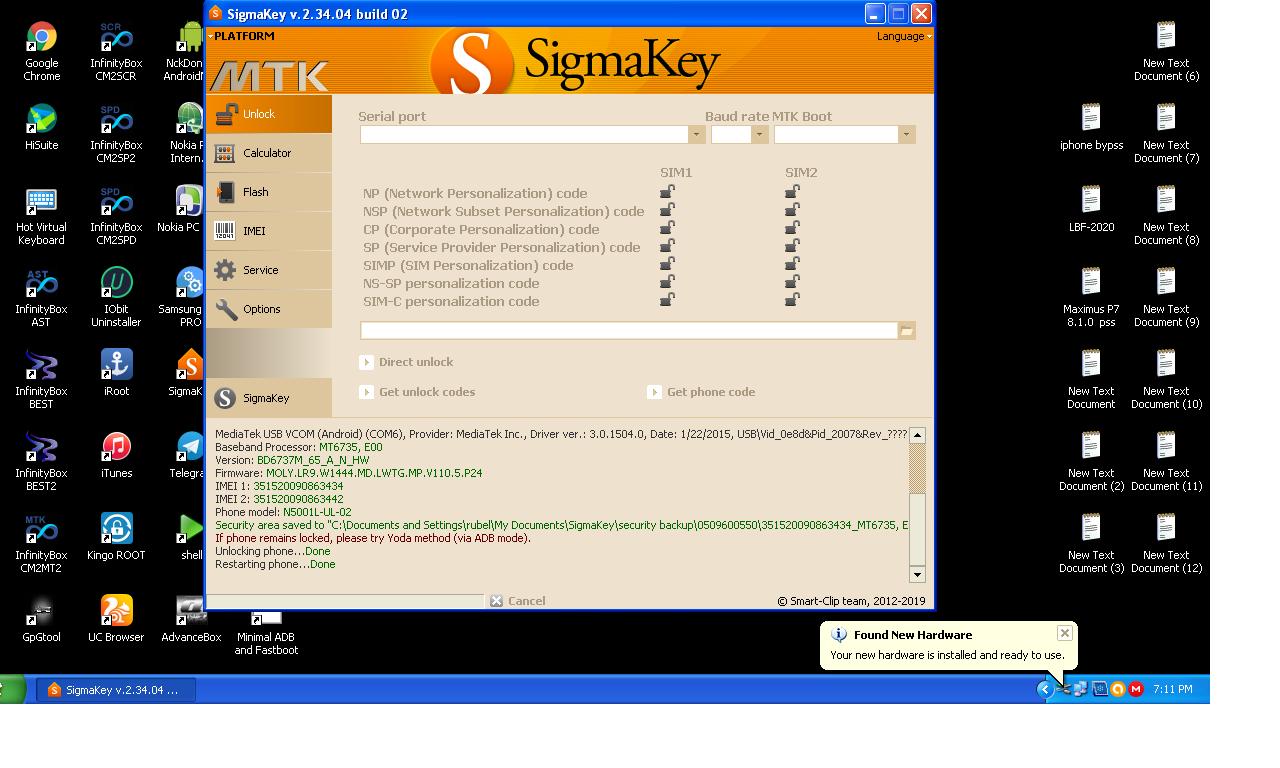Click the progress bar at bottom
This screenshot has width=1280, height=768.
(345, 601)
